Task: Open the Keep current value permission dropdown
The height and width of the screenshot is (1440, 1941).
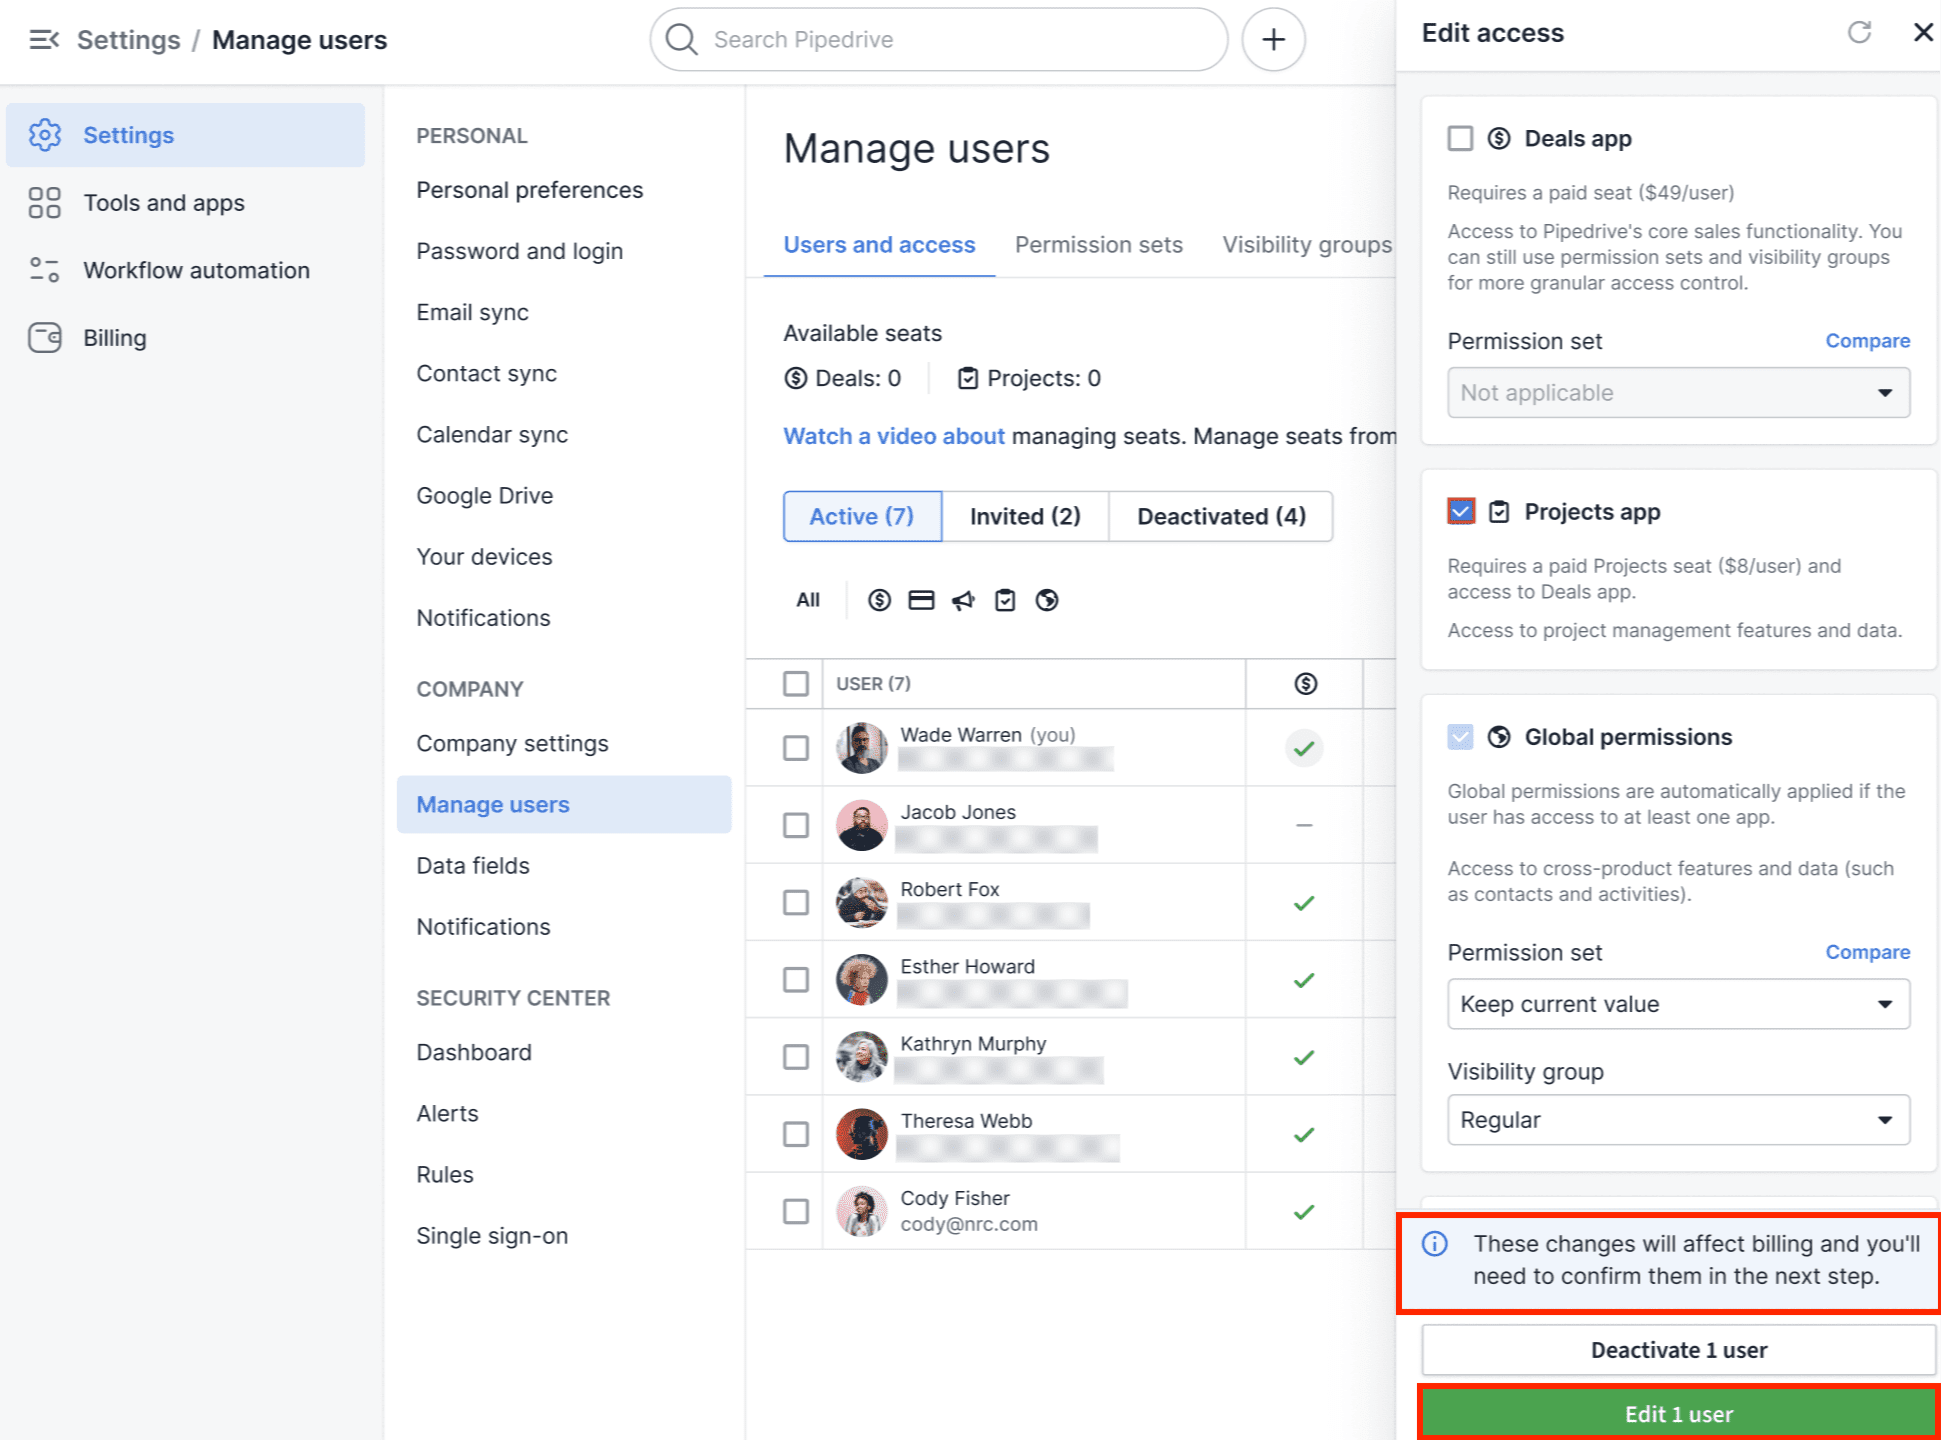Action: click(x=1678, y=1004)
